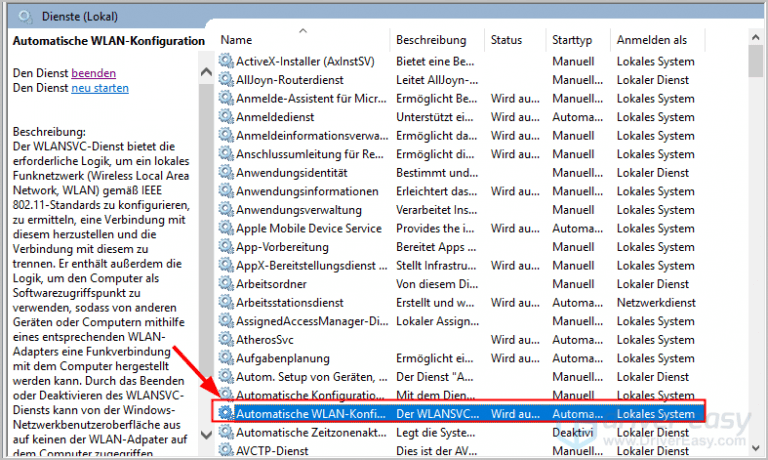Restart the service via 'neu starten' link

tap(100, 88)
